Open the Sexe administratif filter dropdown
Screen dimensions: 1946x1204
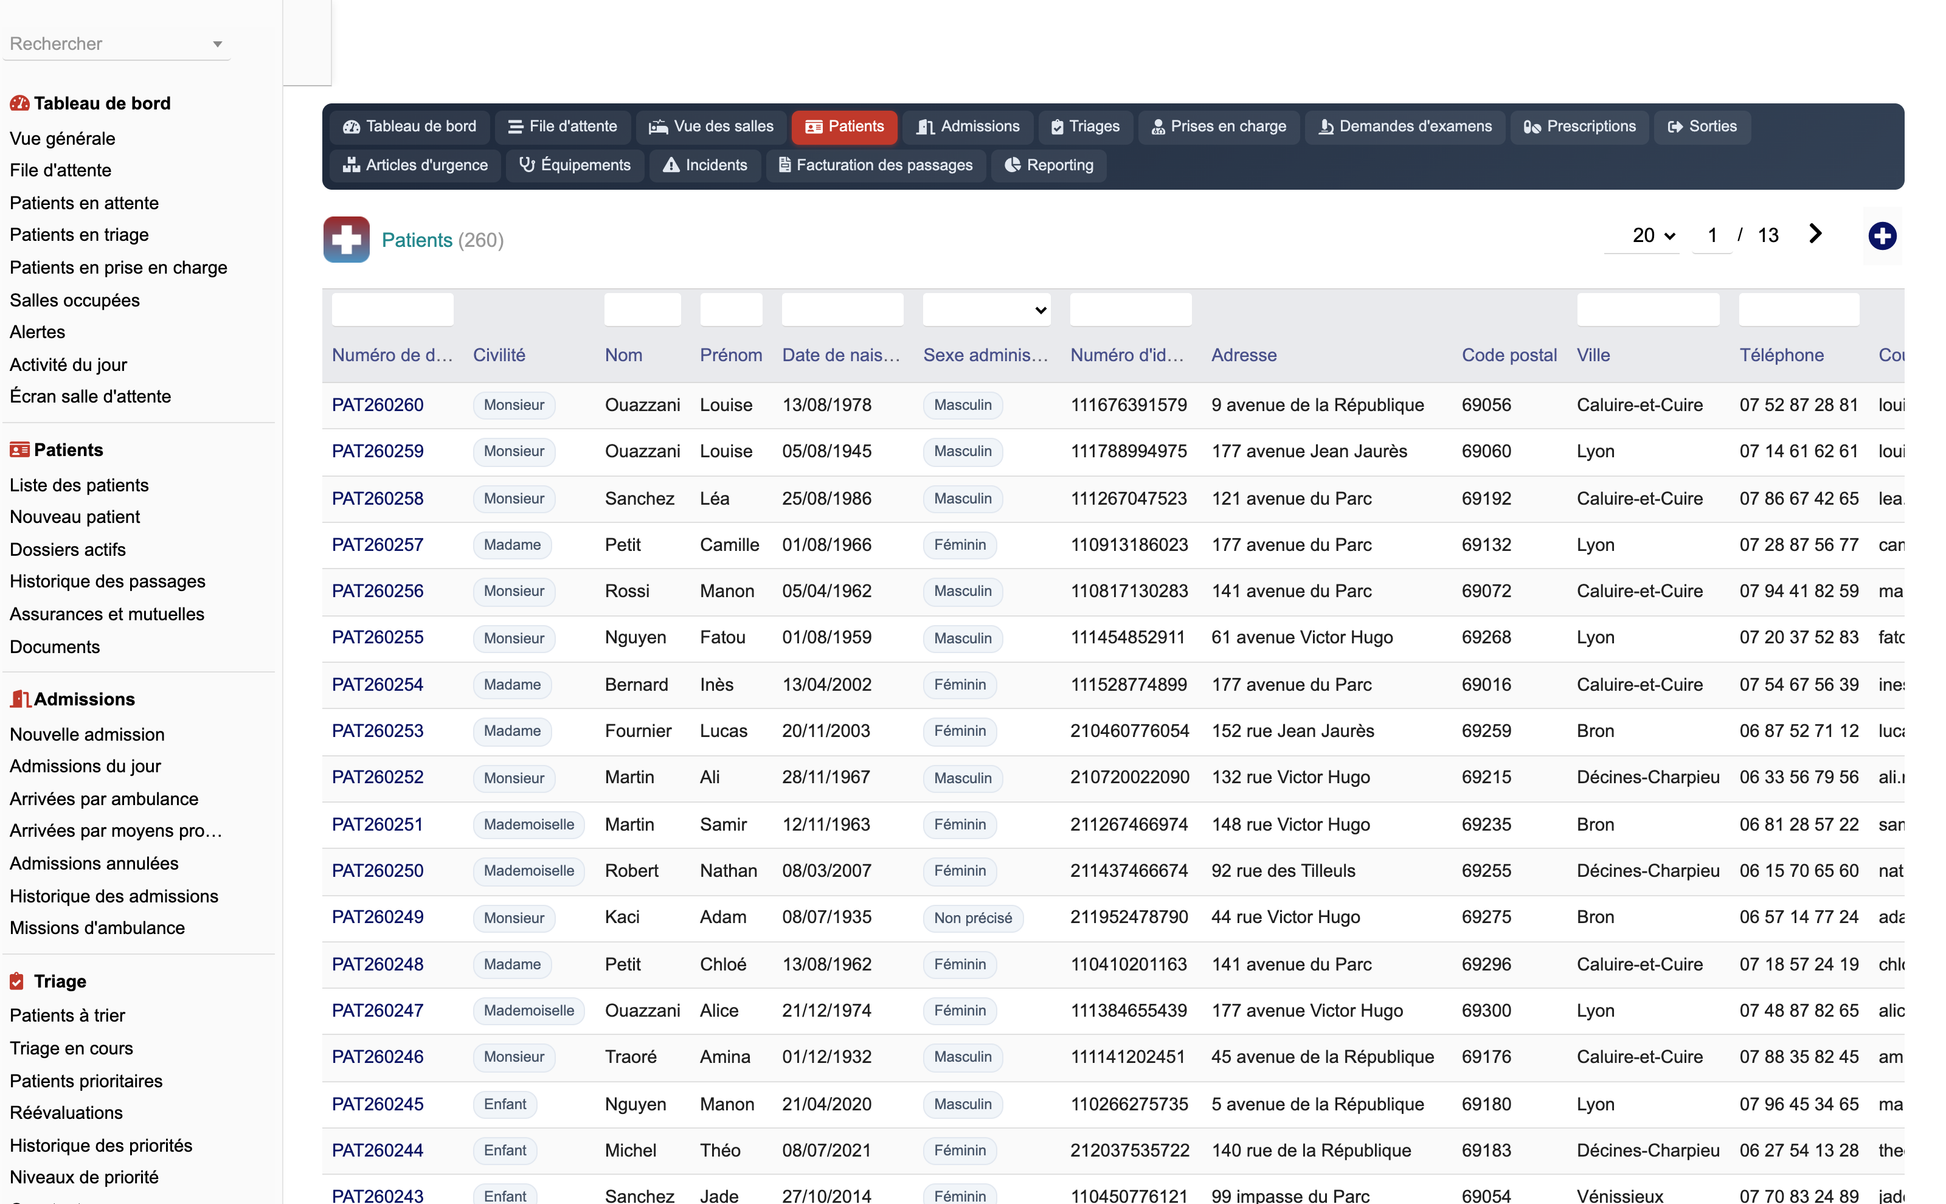(x=986, y=310)
